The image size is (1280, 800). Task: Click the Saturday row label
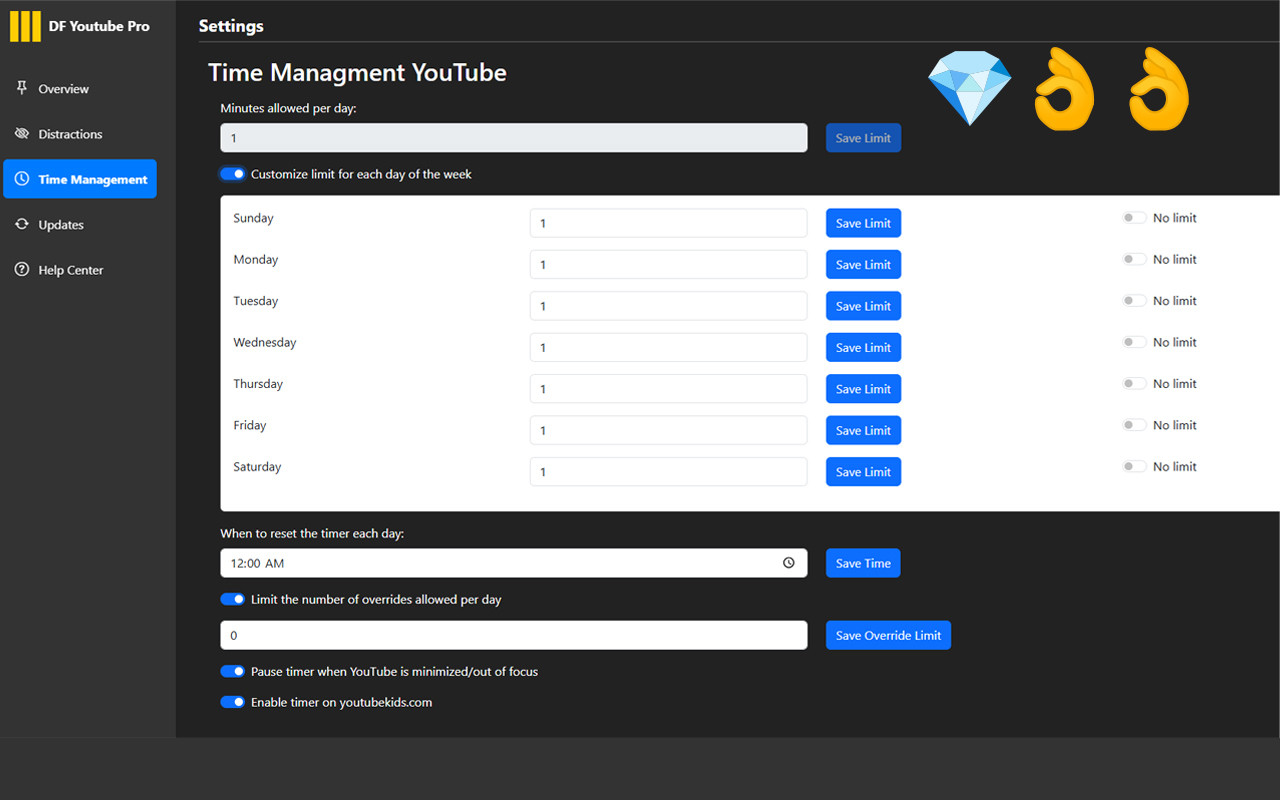click(x=257, y=467)
